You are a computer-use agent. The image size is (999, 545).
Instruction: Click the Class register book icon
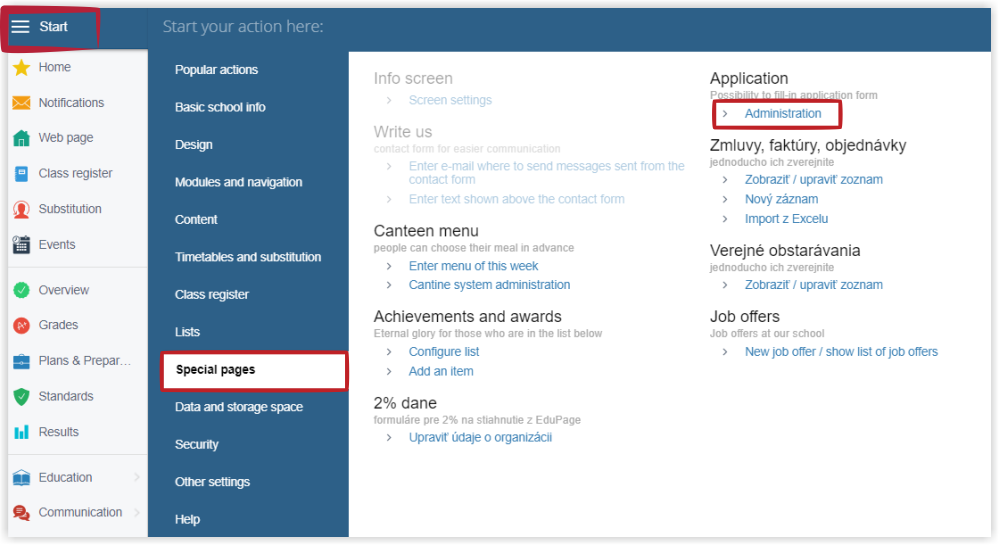(22, 173)
